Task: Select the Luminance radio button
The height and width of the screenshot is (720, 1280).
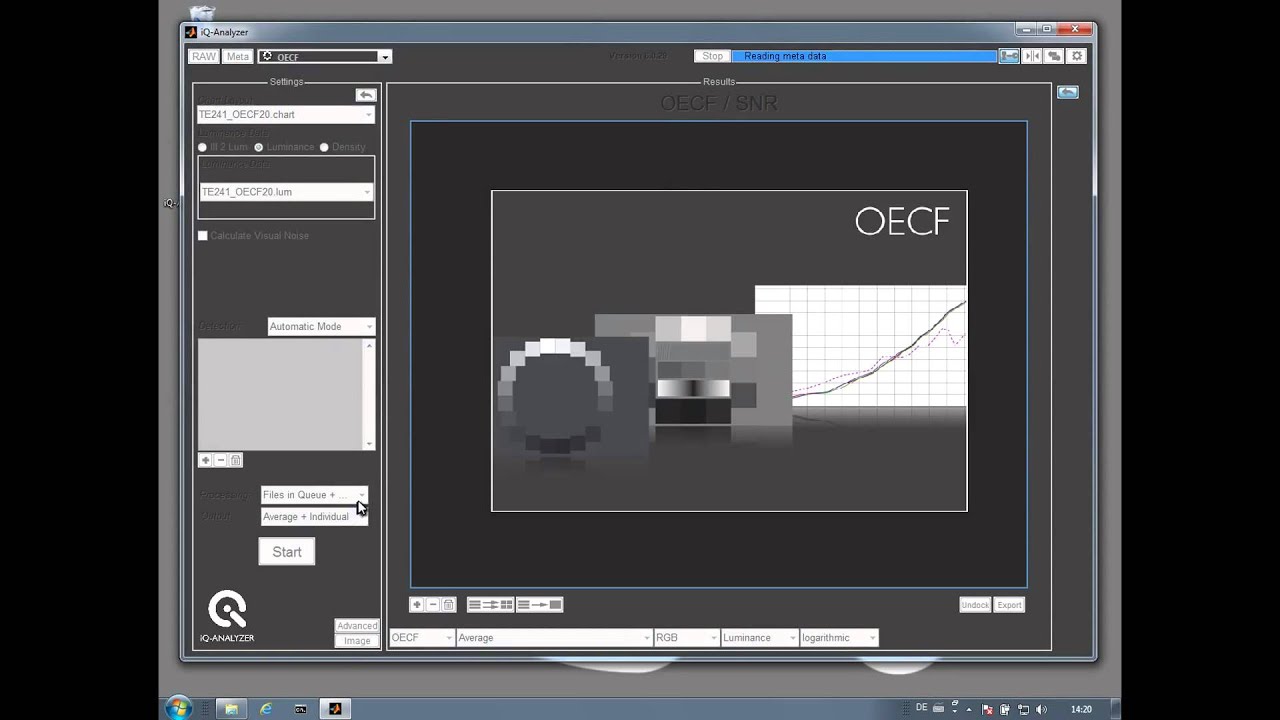Action: [x=259, y=147]
